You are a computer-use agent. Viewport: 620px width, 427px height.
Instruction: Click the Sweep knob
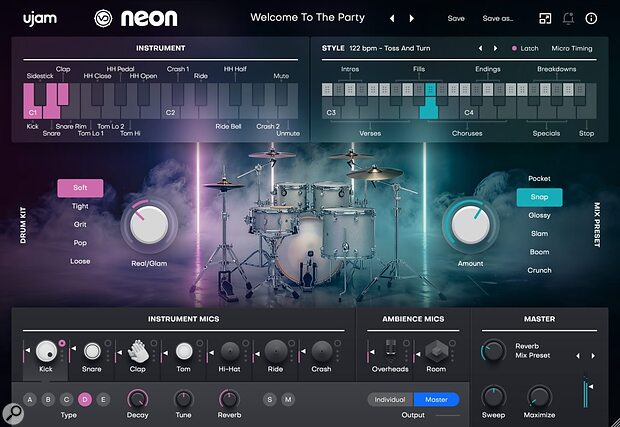493,397
